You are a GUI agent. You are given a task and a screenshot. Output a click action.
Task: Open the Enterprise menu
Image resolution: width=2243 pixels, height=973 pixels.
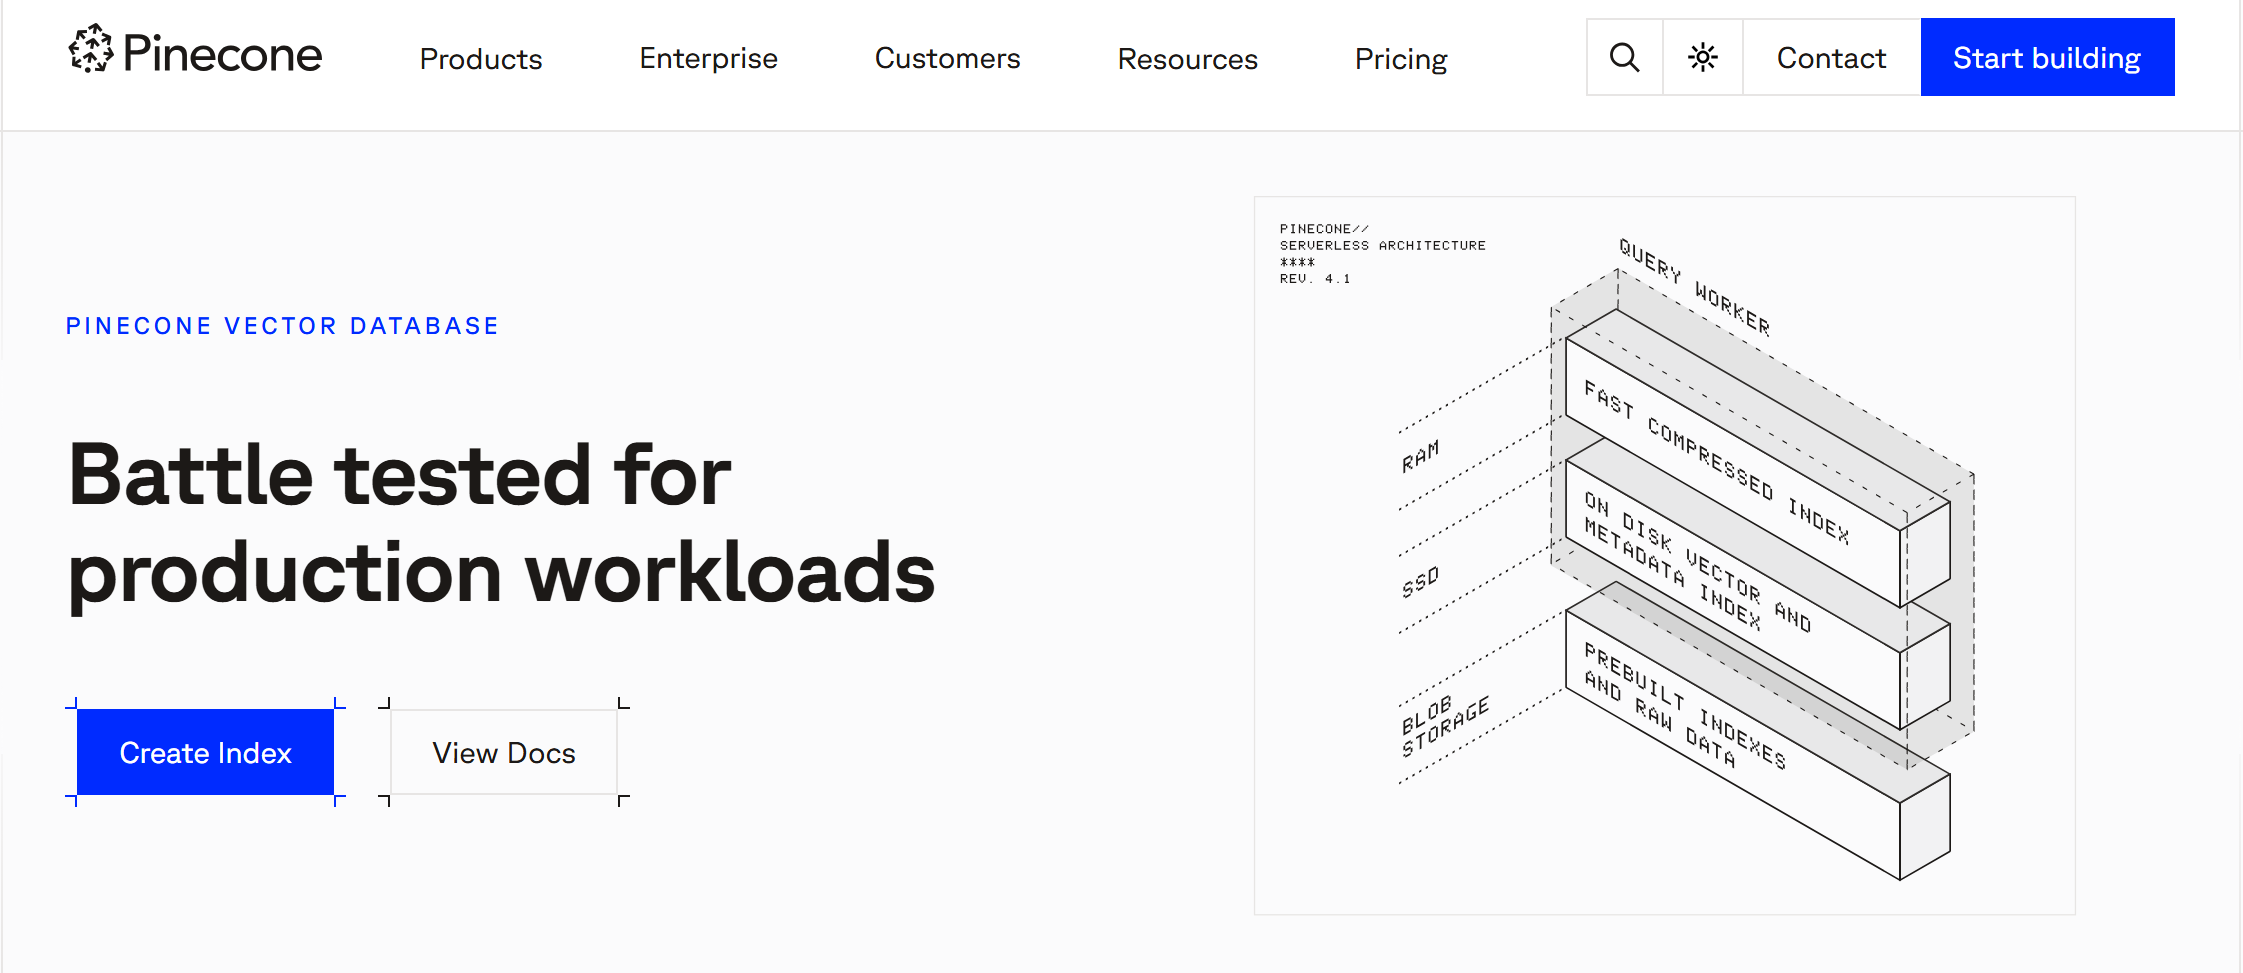(709, 59)
